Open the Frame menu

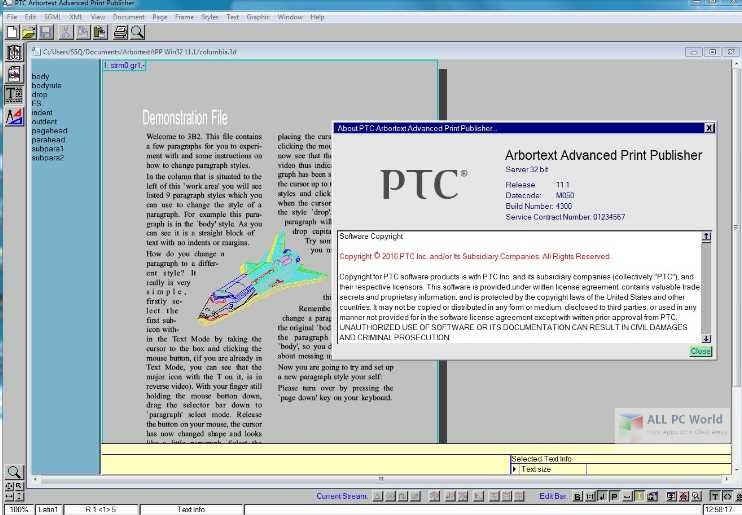tap(185, 17)
